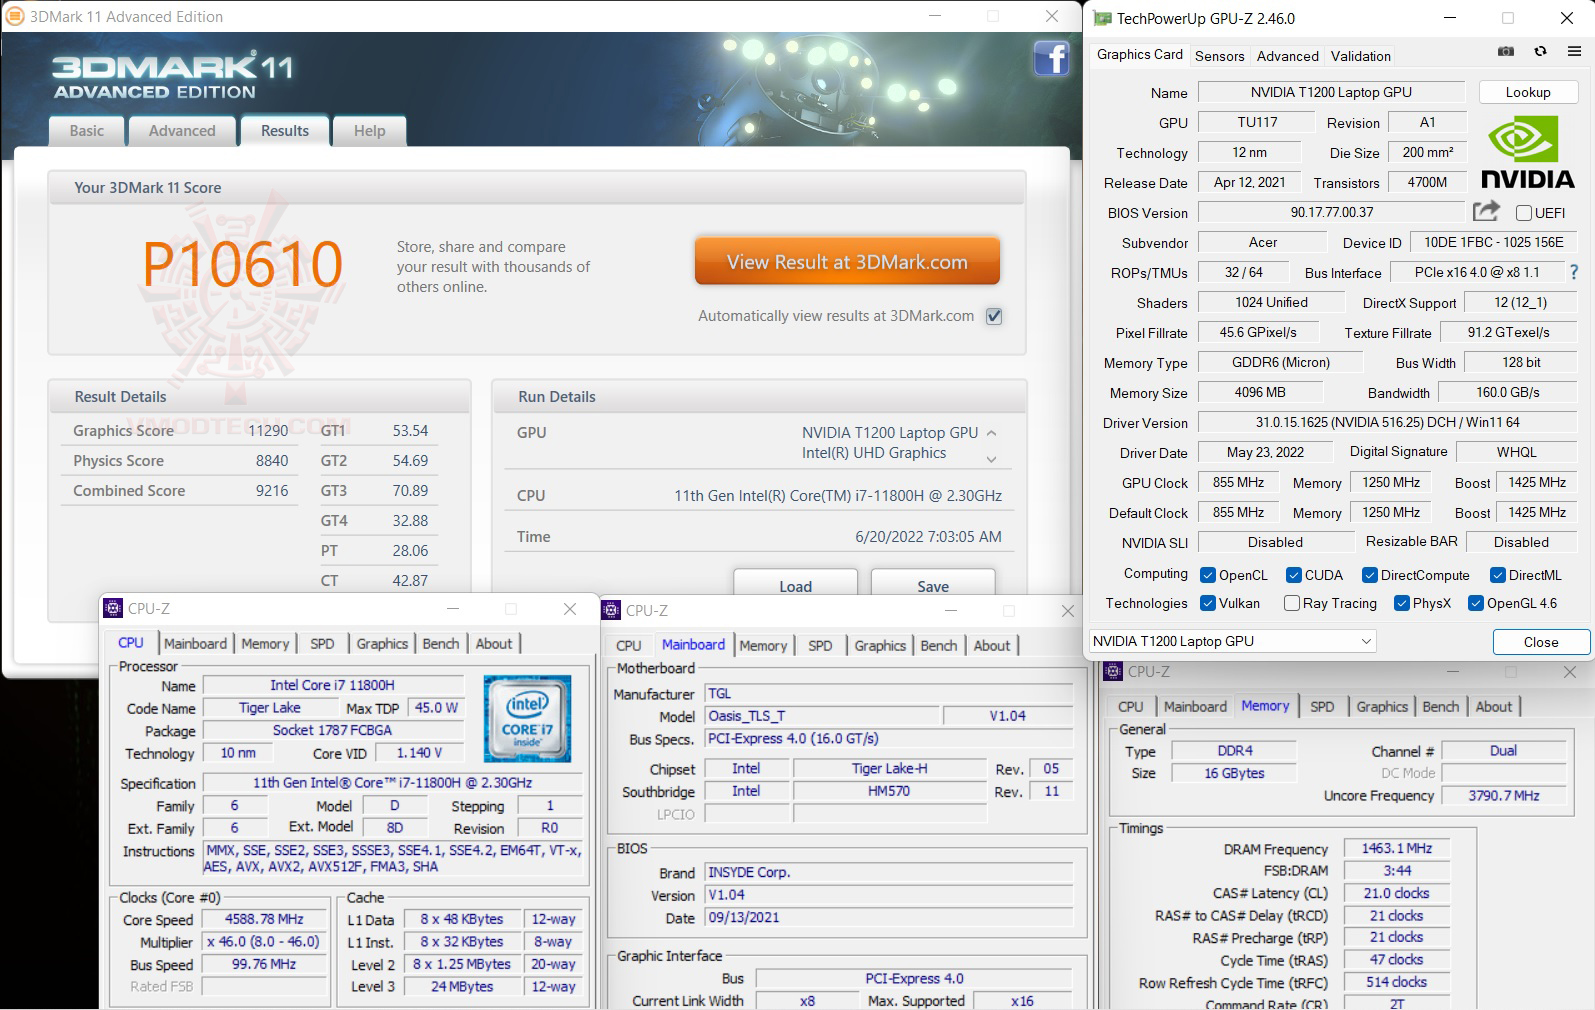
Task: Click the Memory Size value 16 GBytes
Action: [x=1234, y=773]
